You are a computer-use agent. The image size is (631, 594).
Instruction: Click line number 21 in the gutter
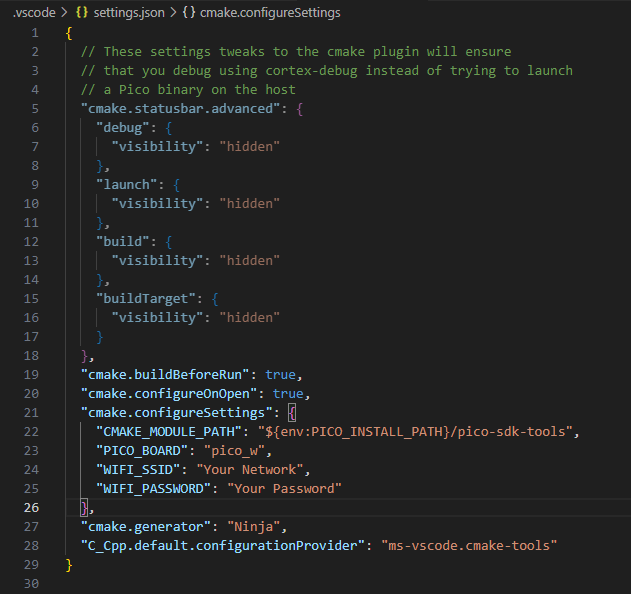31,413
